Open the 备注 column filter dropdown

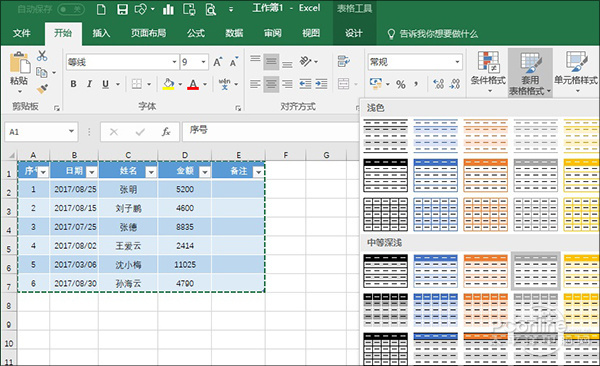[258, 172]
